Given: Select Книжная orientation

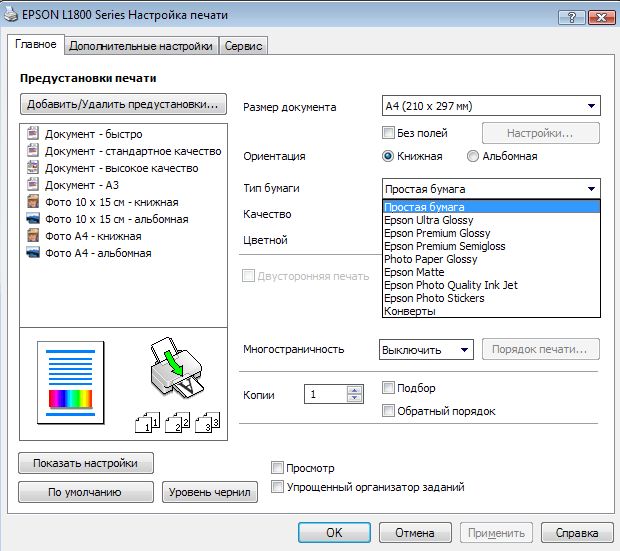Looking at the screenshot, I should tap(388, 156).
